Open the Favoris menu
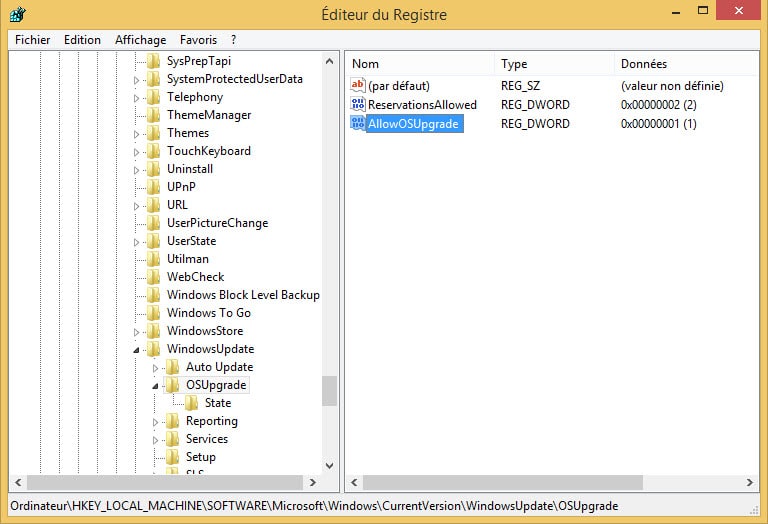 [x=198, y=40]
